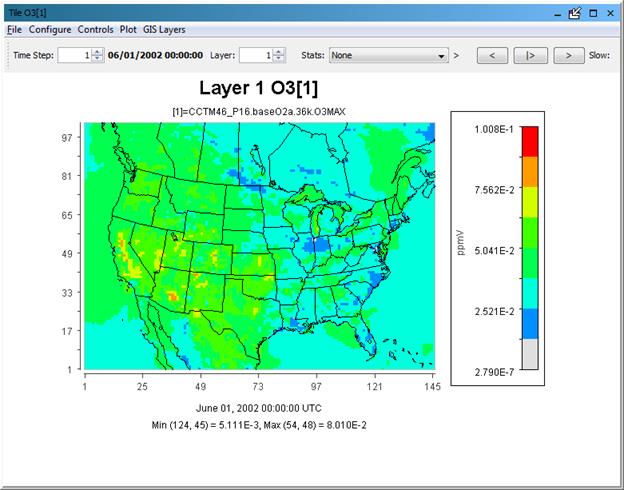
Task: Click the legend value 7.562E-2
Action: tap(494, 190)
